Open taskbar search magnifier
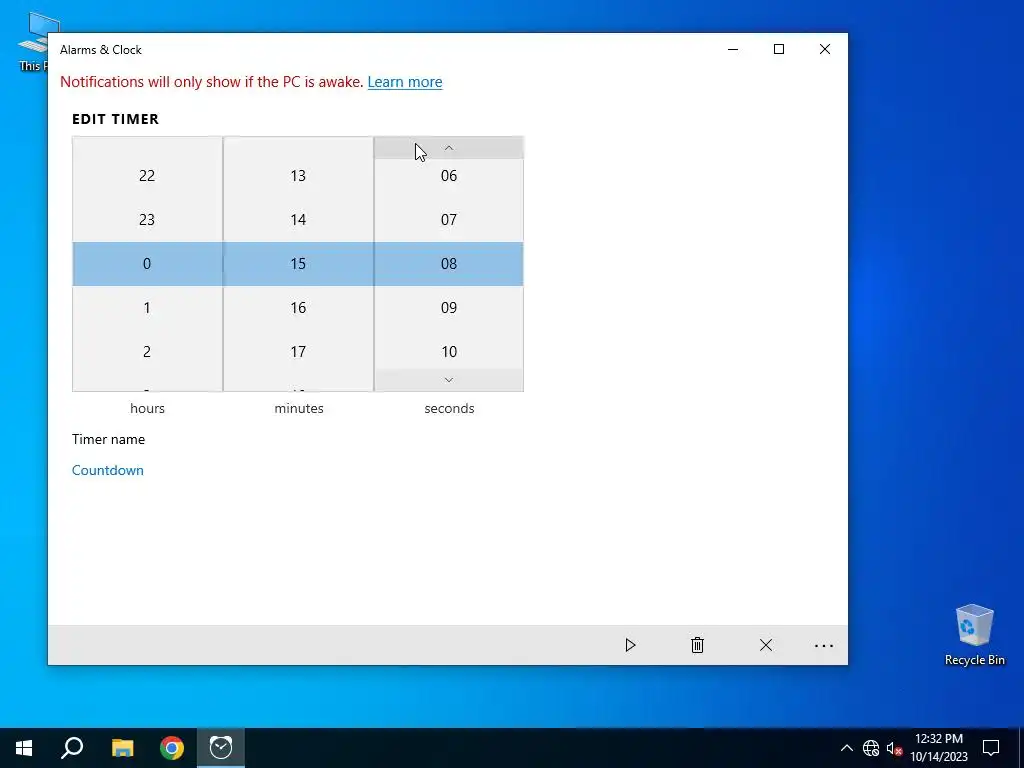This screenshot has width=1024, height=768. (72, 748)
